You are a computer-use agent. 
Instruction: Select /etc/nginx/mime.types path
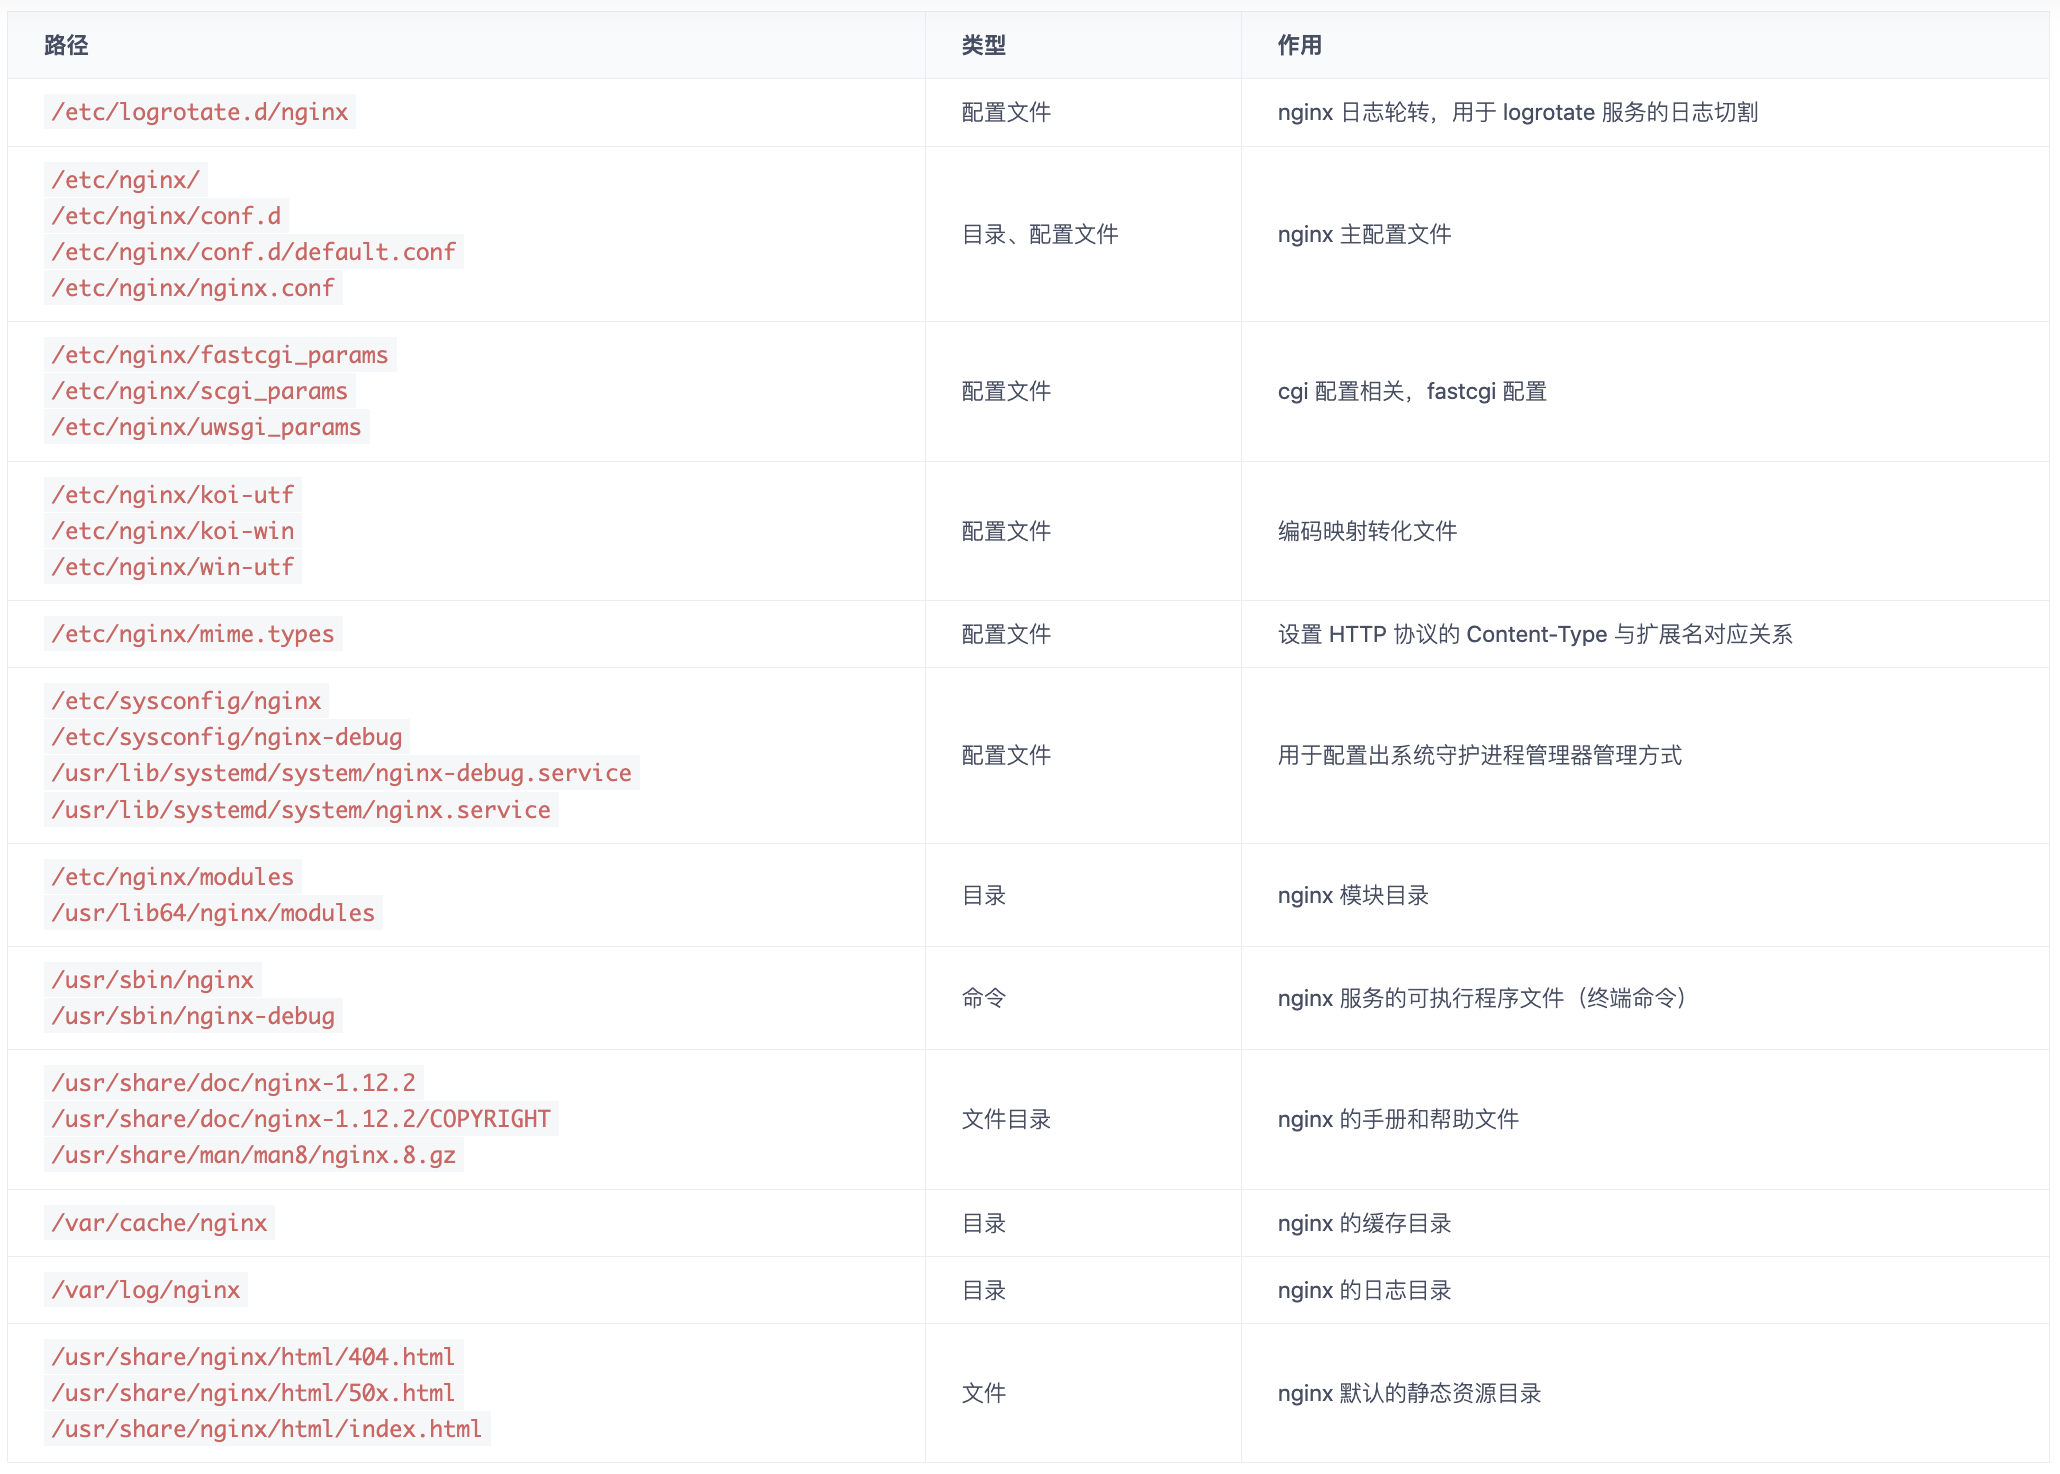pyautogui.click(x=193, y=634)
